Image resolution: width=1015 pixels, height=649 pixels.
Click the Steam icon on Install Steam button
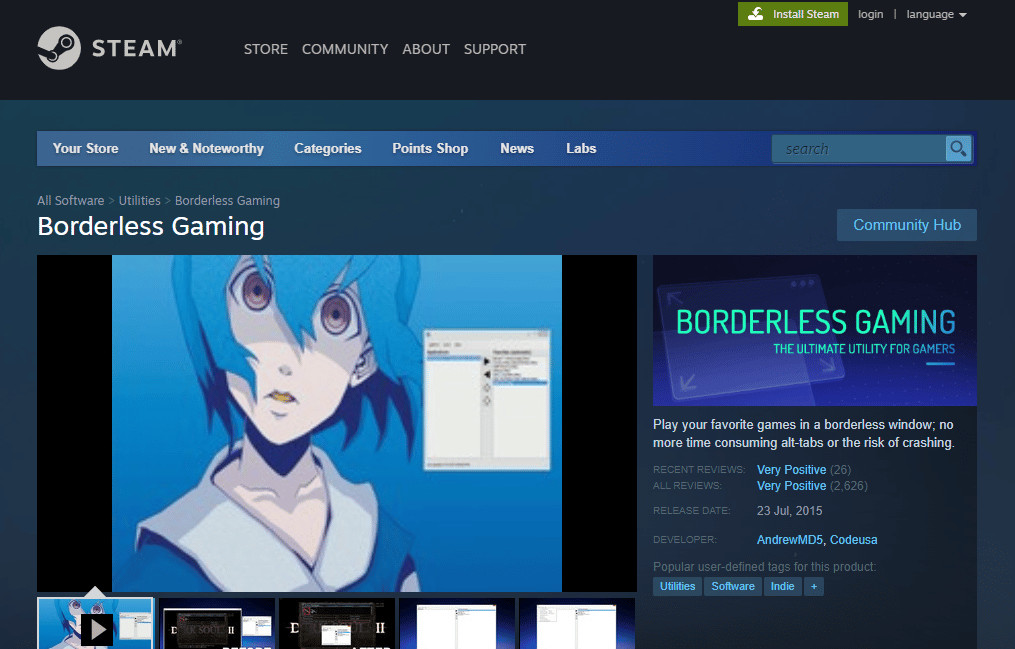(x=758, y=14)
